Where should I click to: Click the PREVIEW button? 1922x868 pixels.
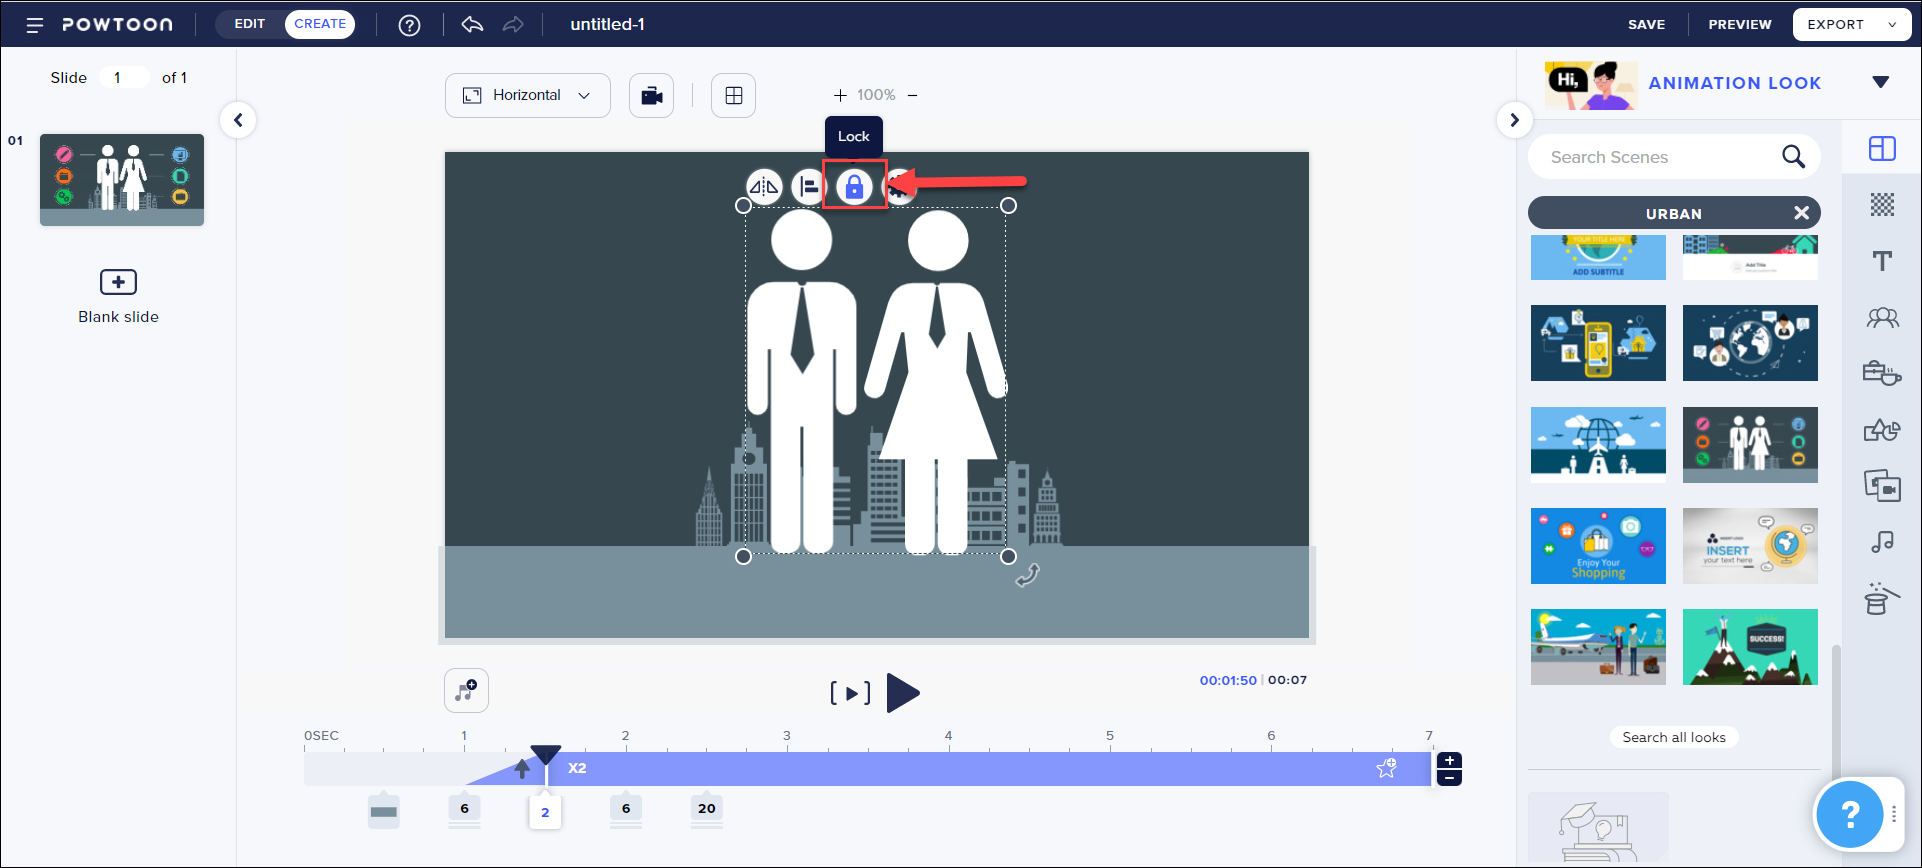click(x=1739, y=25)
